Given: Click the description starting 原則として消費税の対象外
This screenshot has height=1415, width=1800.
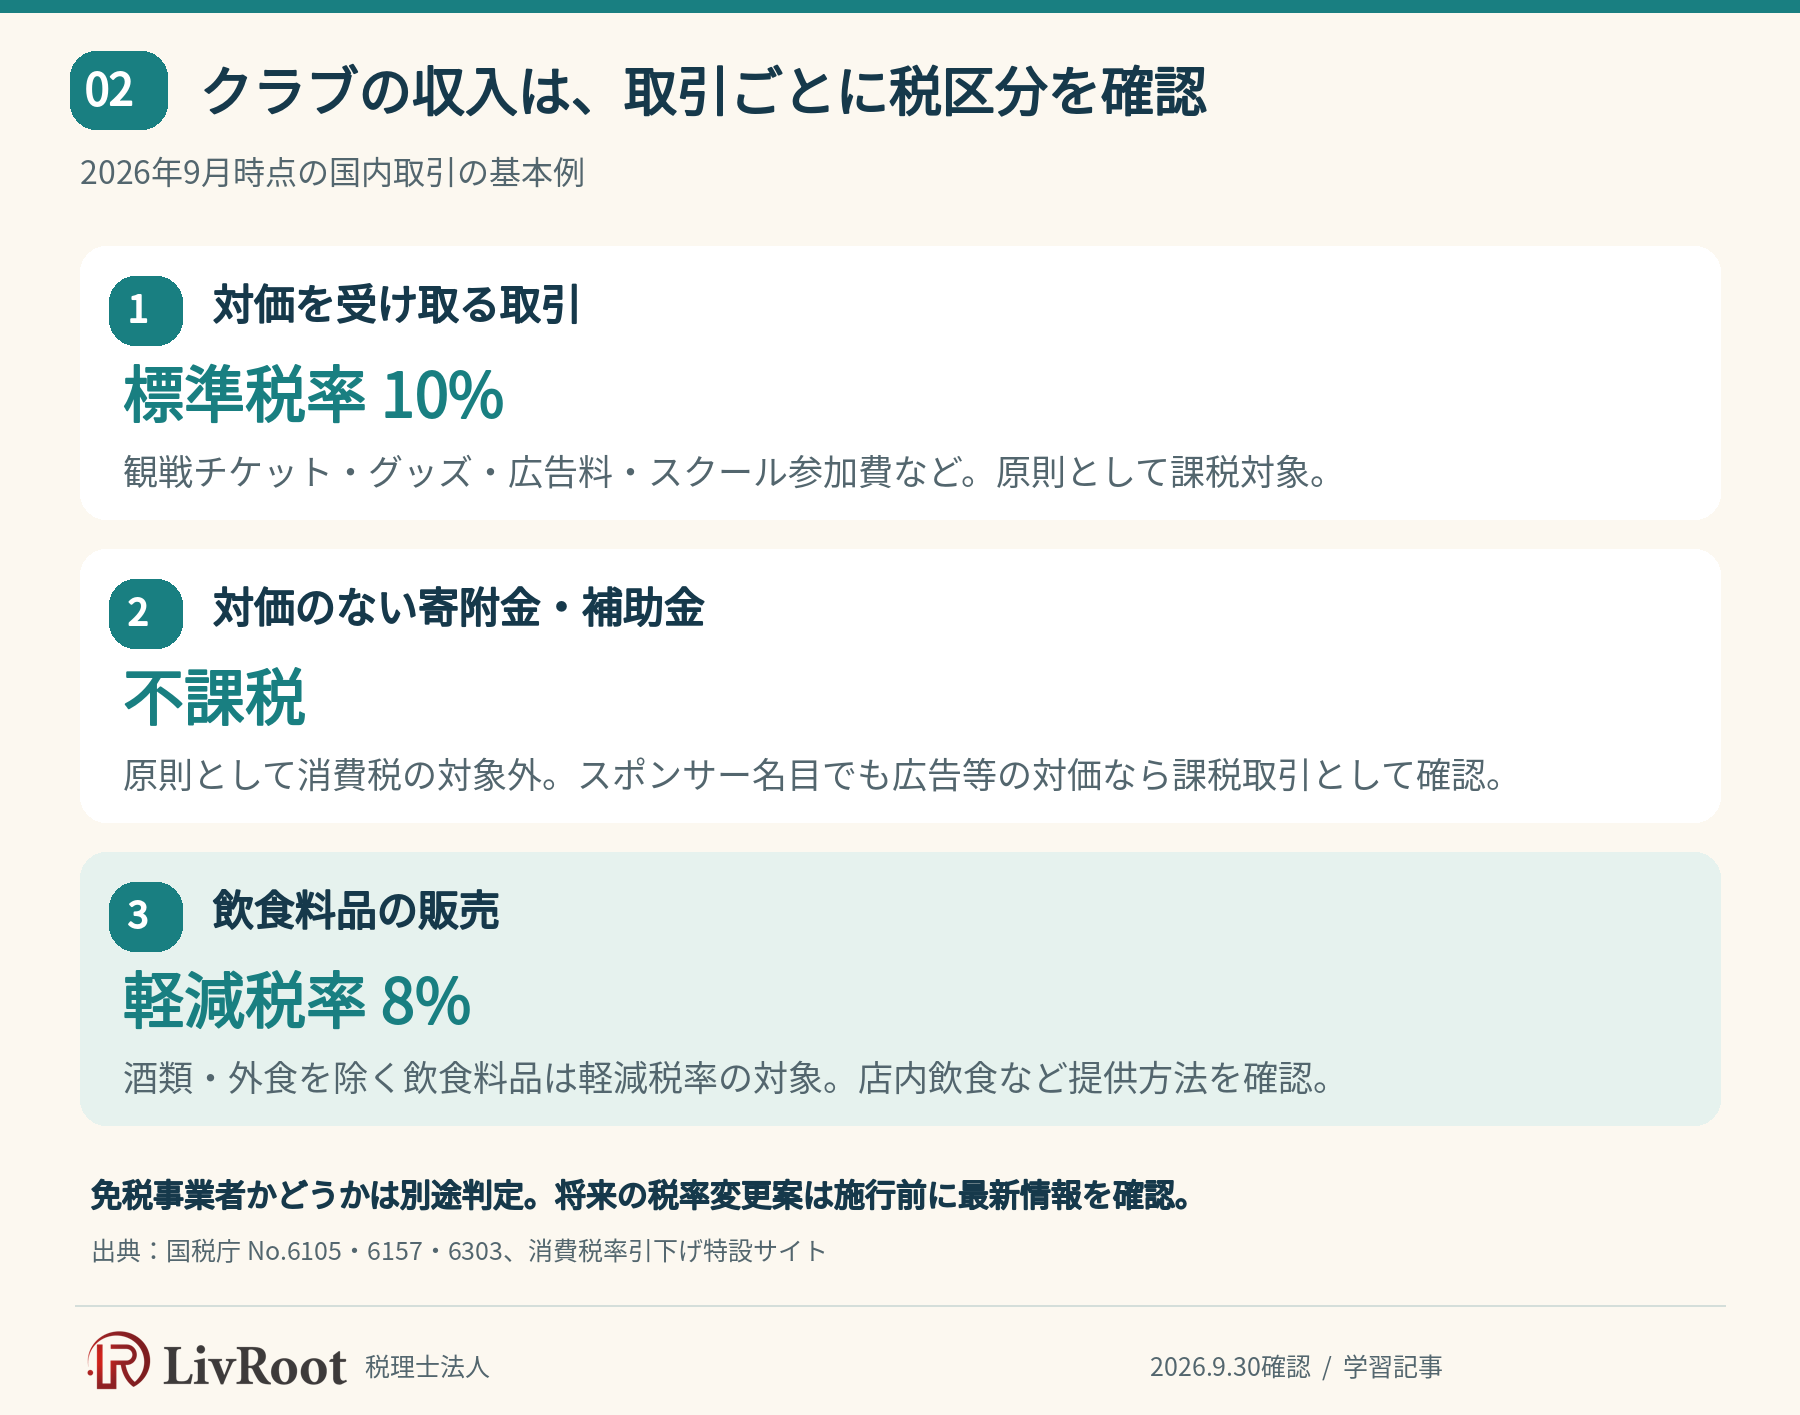Looking at the screenshot, I should point(815,775).
